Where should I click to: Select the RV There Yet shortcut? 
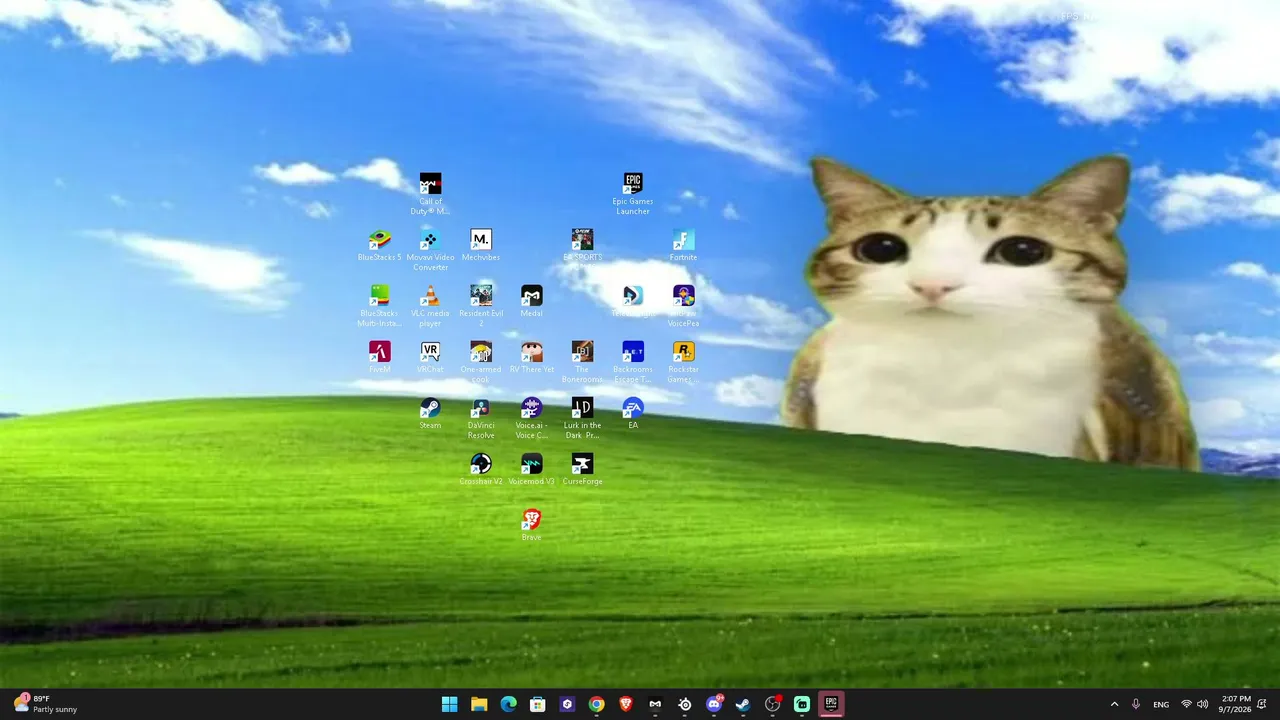pos(531,358)
